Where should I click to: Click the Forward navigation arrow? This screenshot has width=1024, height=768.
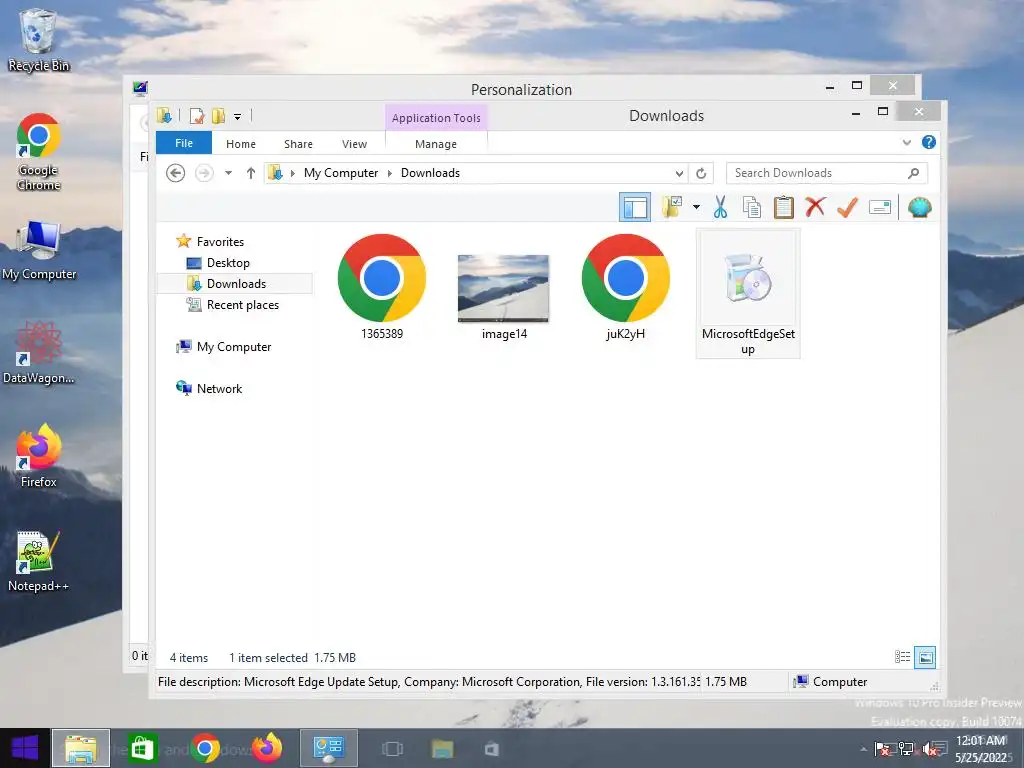[204, 173]
